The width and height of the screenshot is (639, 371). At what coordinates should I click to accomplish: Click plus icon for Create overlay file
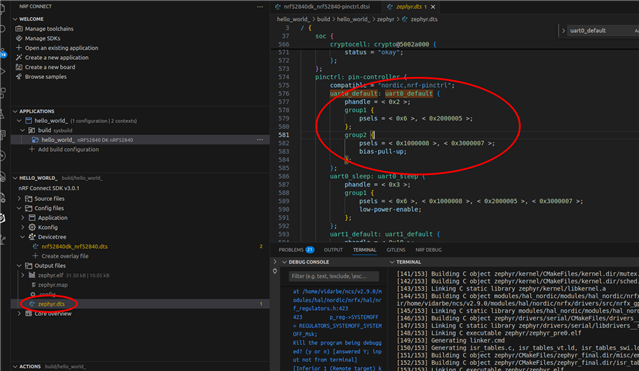tap(35, 256)
